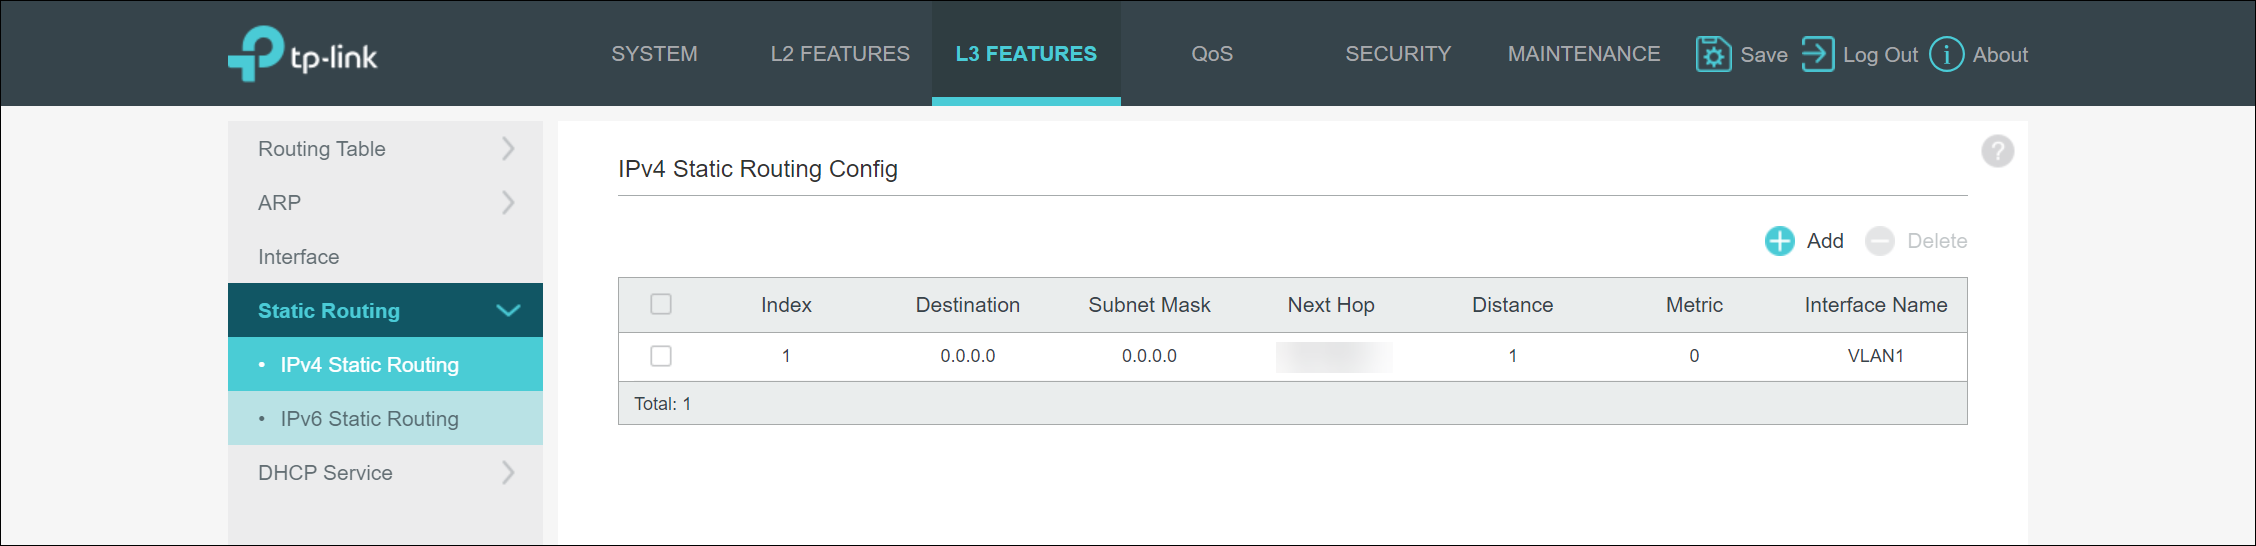Click the Log Out arrow icon
This screenshot has height=546, width=2256.
[1817, 54]
